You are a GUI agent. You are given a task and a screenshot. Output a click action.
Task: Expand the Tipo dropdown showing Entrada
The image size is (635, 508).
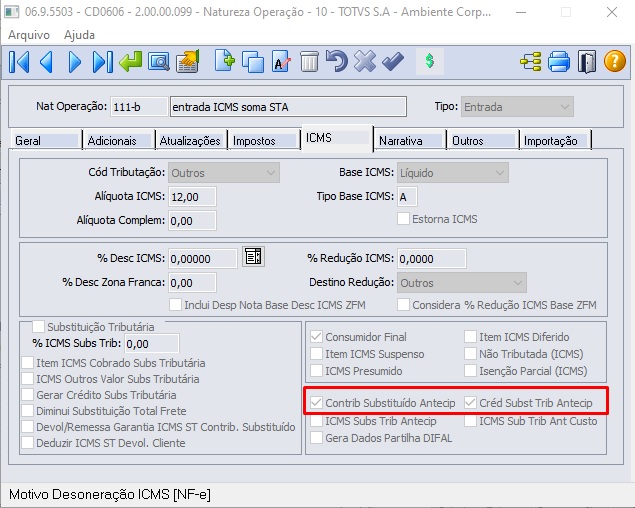pos(517,107)
